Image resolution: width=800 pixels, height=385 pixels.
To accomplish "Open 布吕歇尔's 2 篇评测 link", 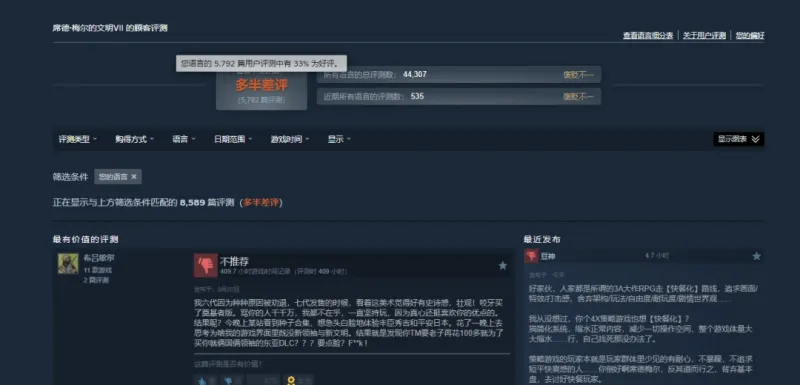I will 96,280.
